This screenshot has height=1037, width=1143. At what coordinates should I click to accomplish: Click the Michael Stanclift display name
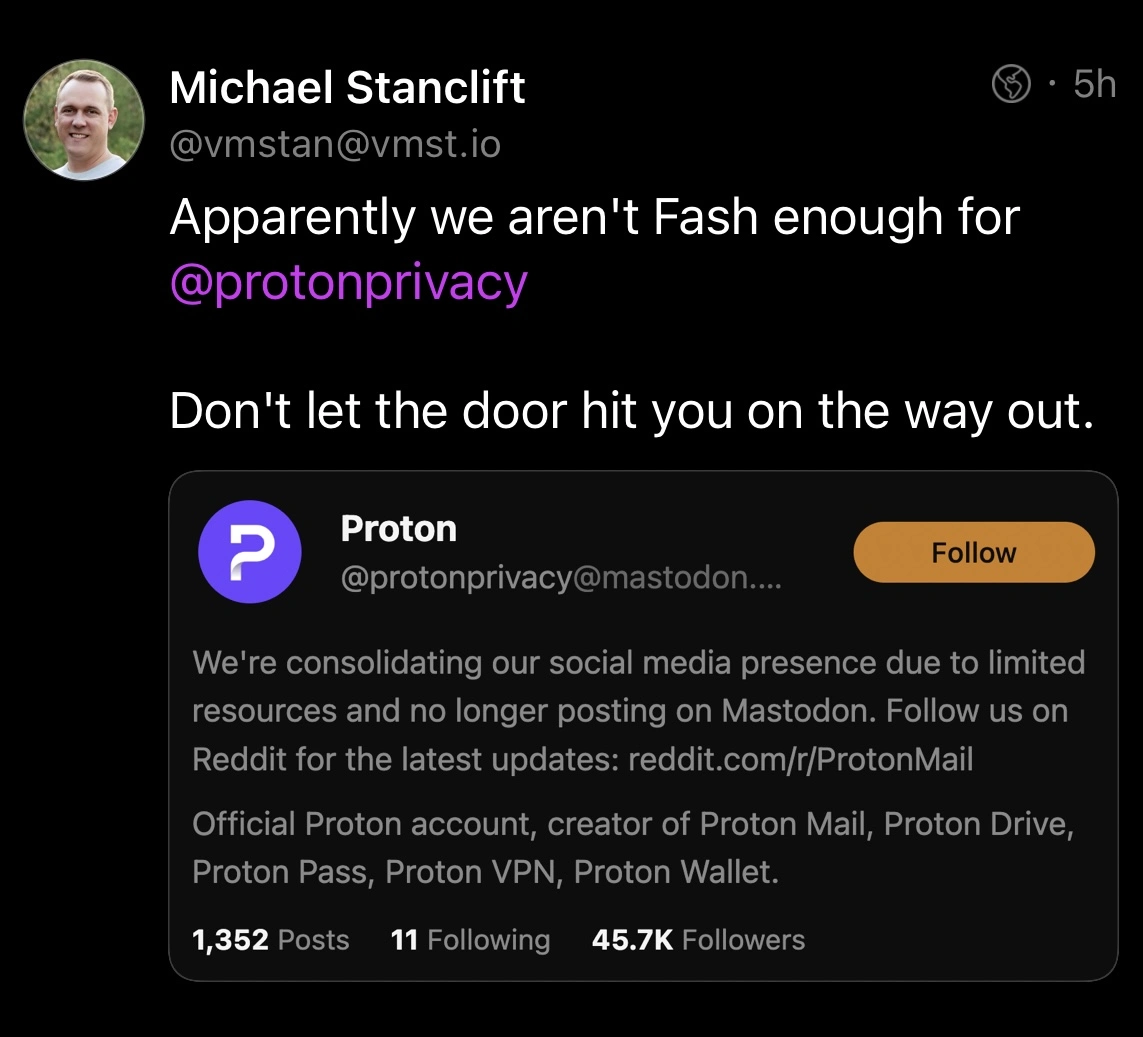[347, 88]
